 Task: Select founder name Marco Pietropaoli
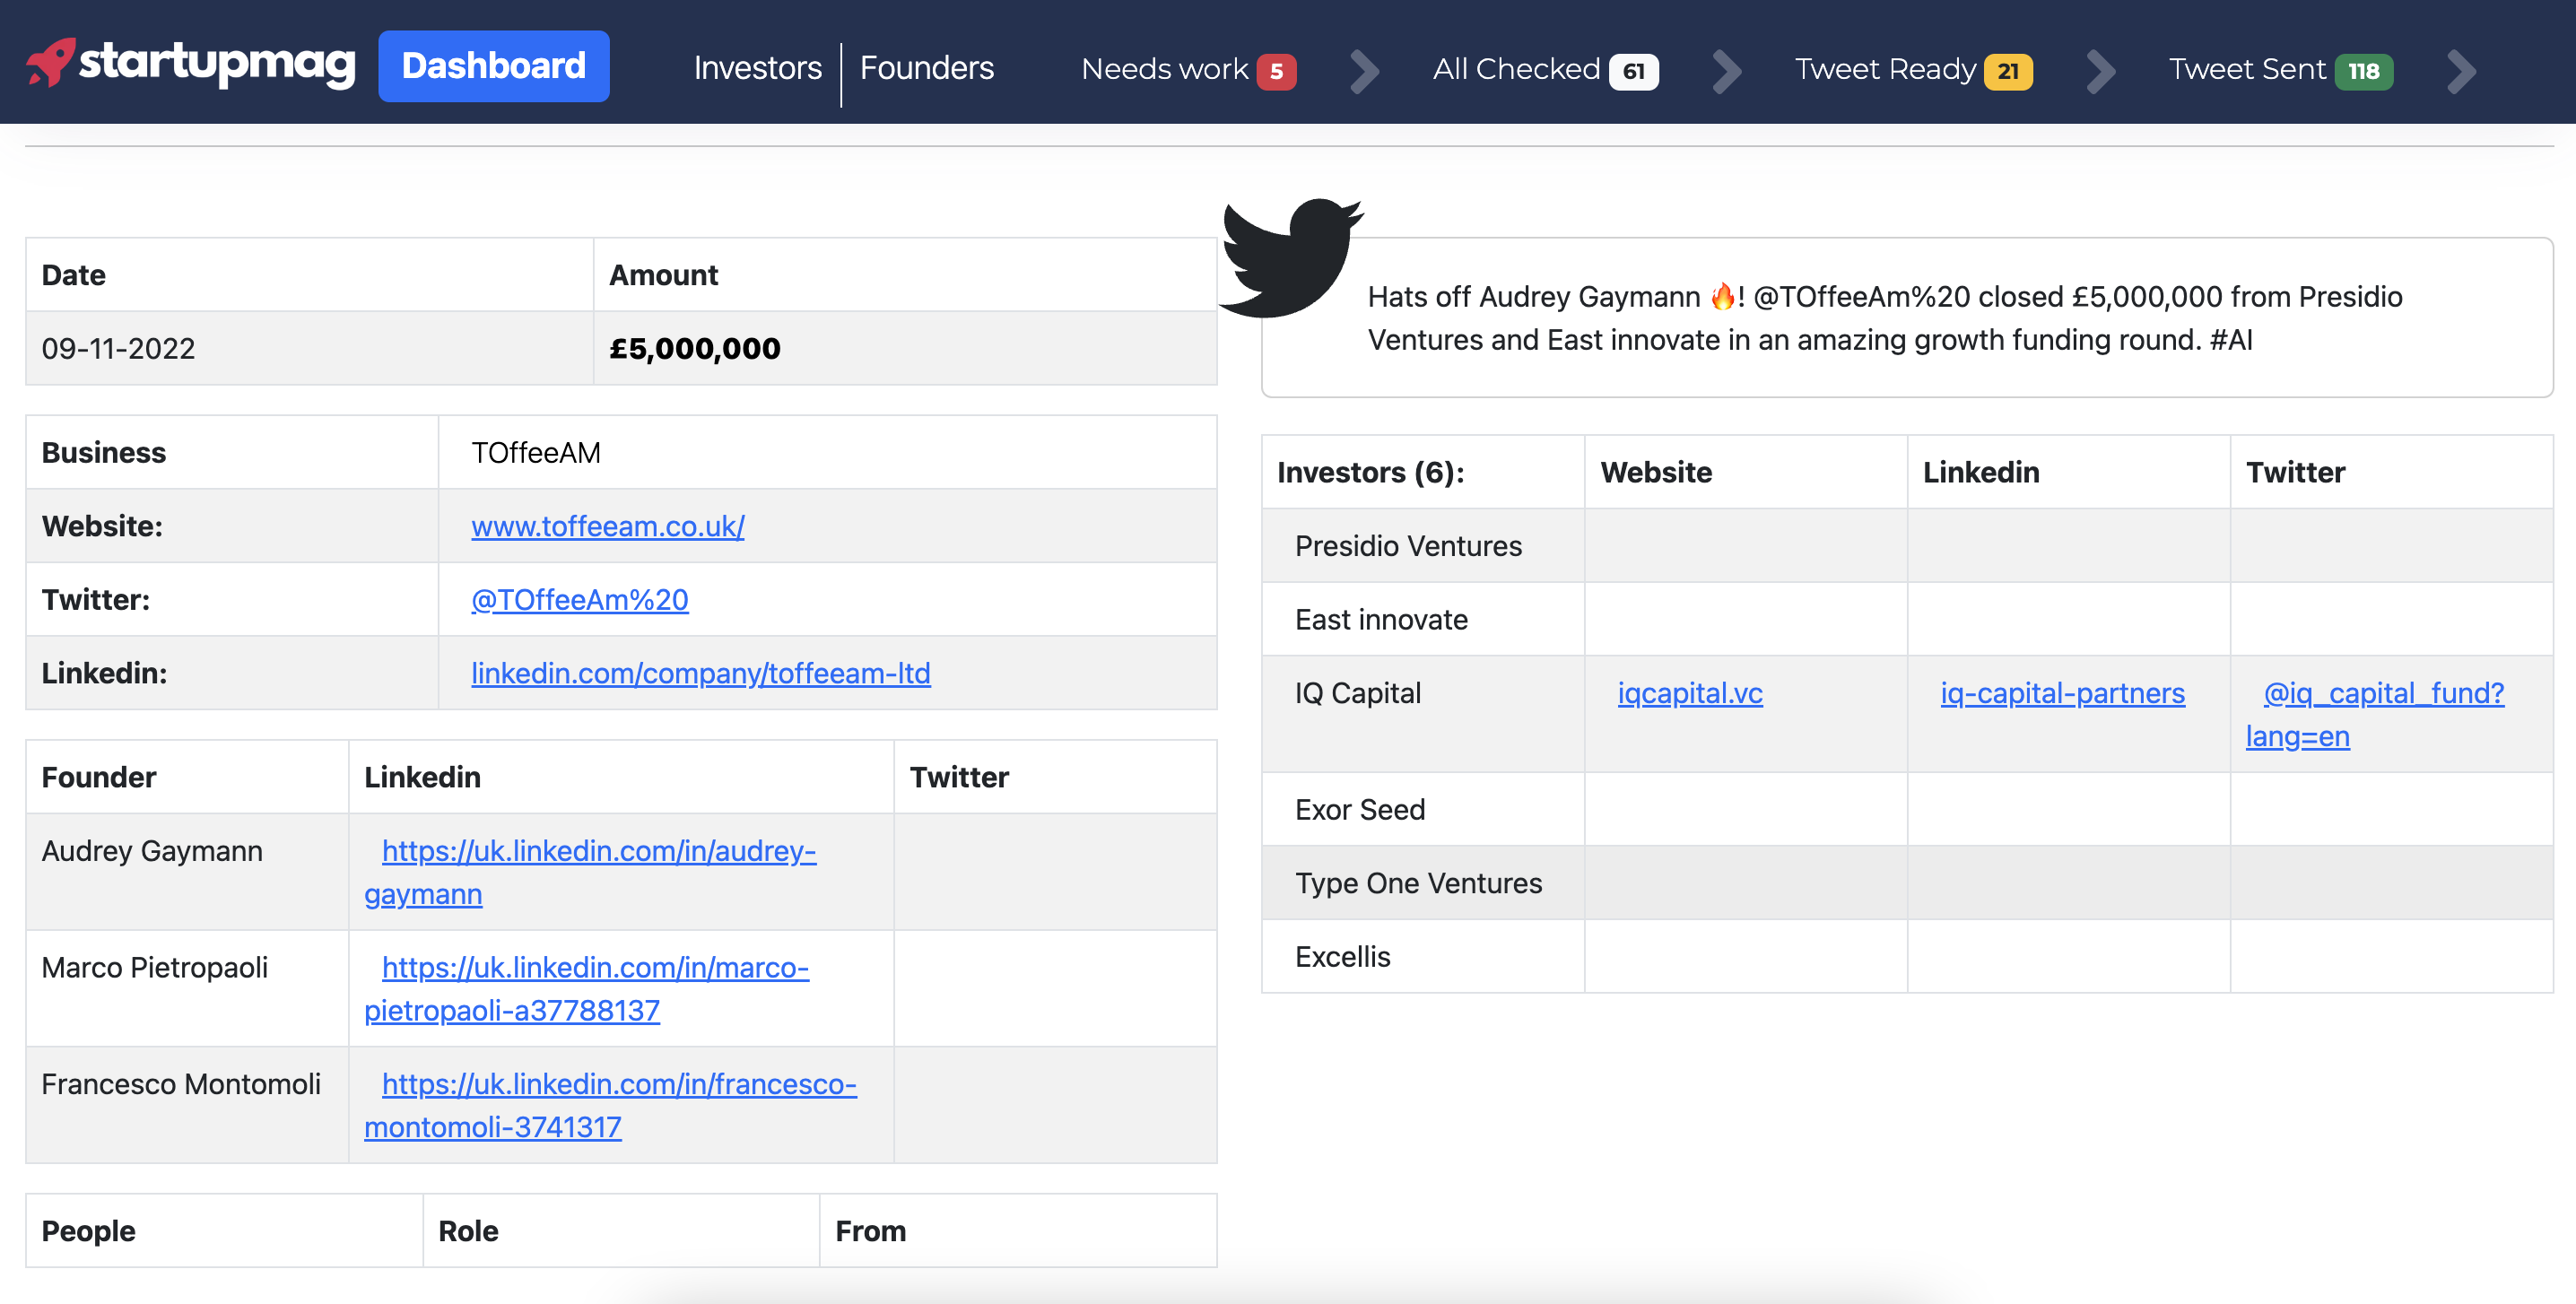click(155, 968)
